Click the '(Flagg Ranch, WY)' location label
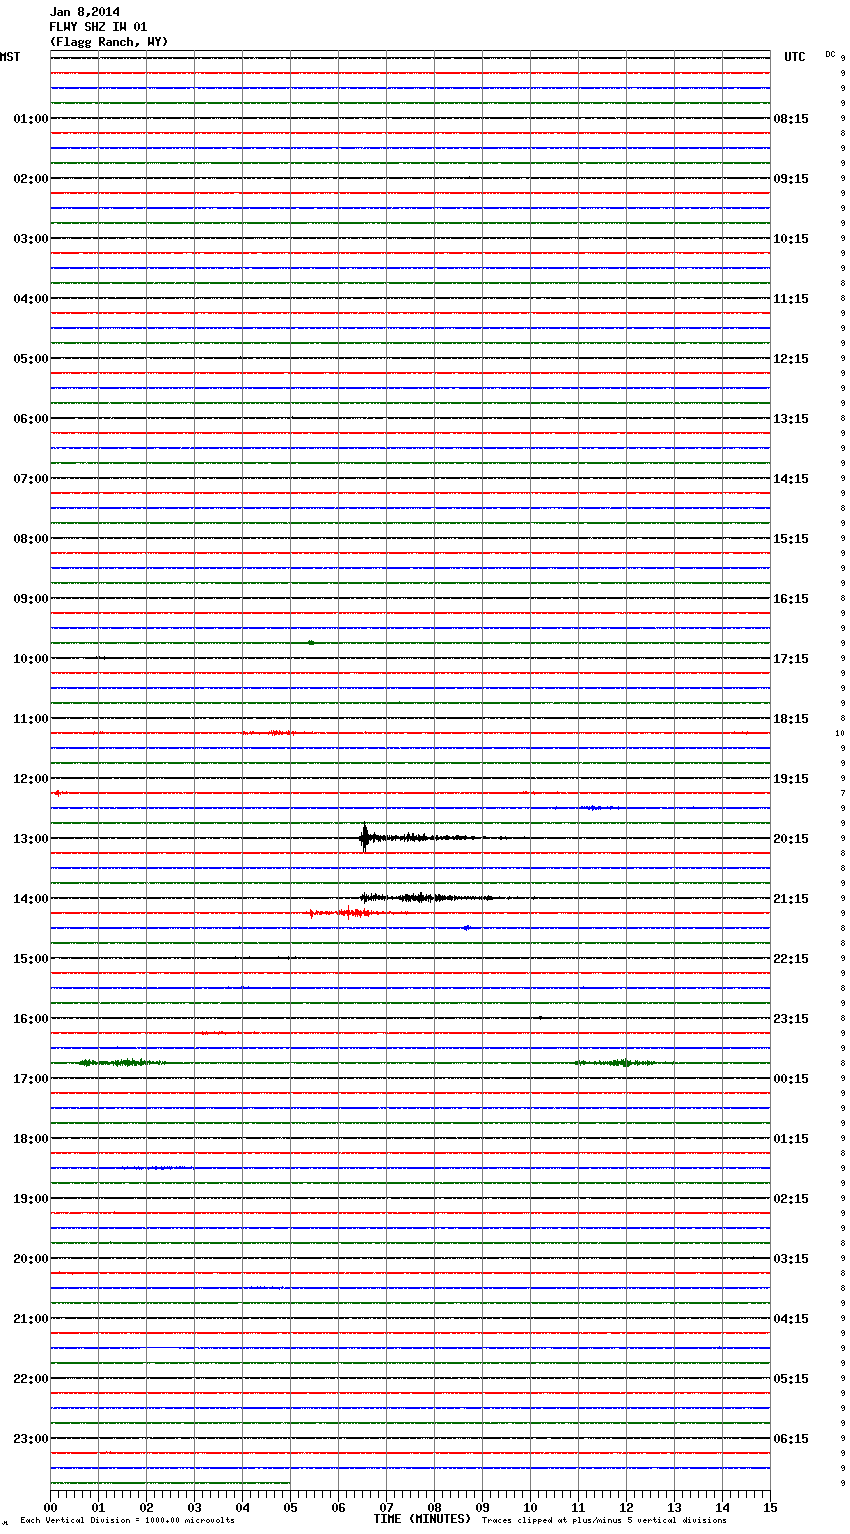The image size is (850, 1534). pyautogui.click(x=109, y=42)
